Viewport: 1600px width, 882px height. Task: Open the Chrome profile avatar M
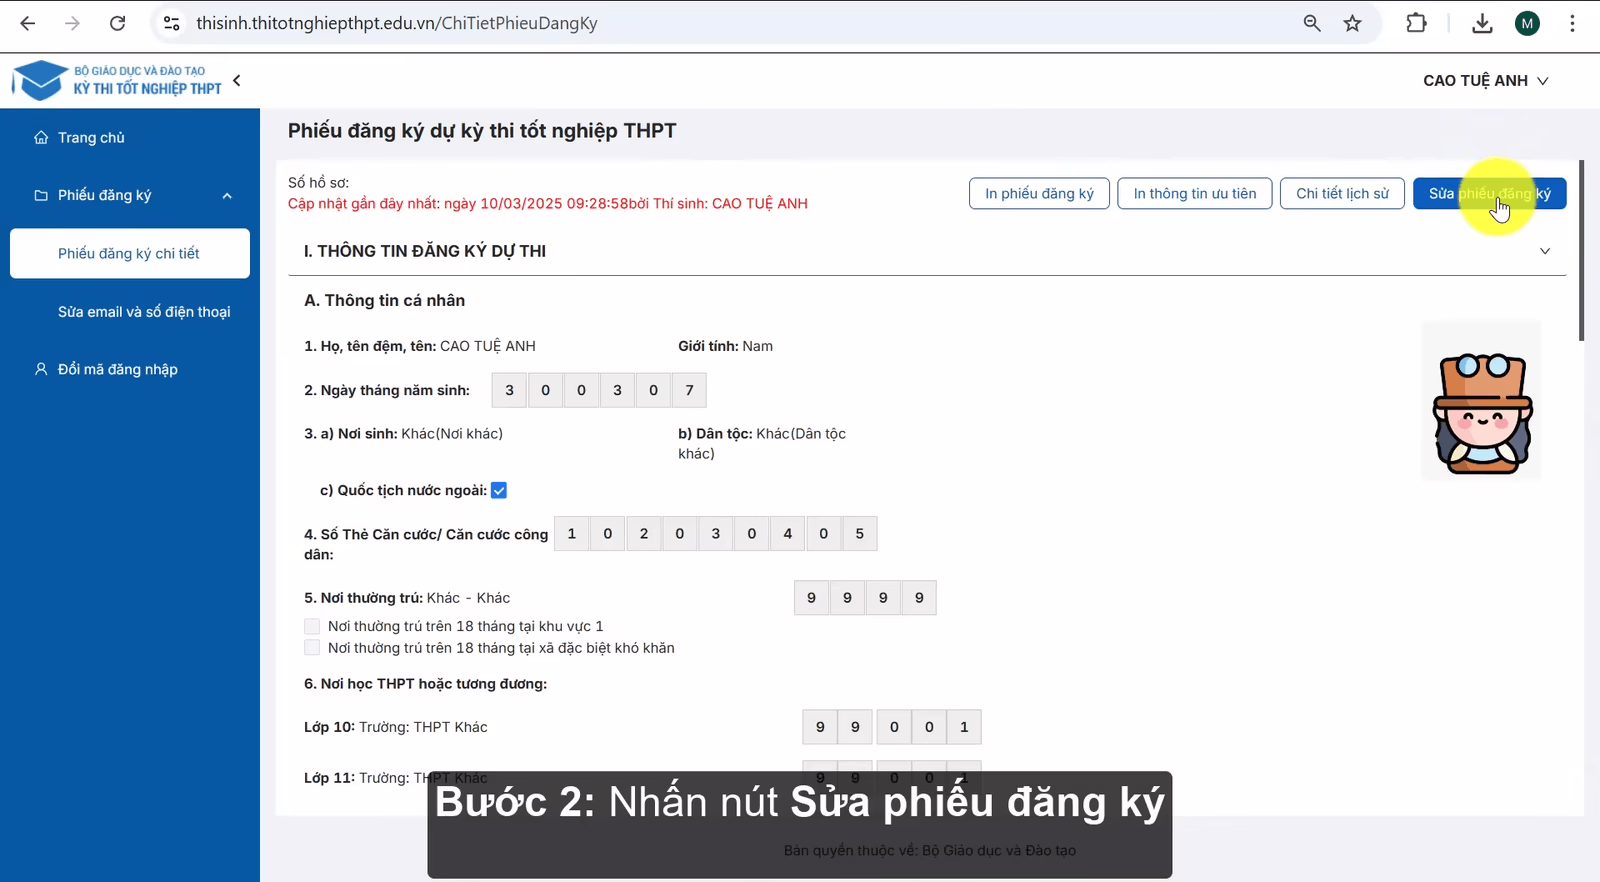(x=1527, y=23)
